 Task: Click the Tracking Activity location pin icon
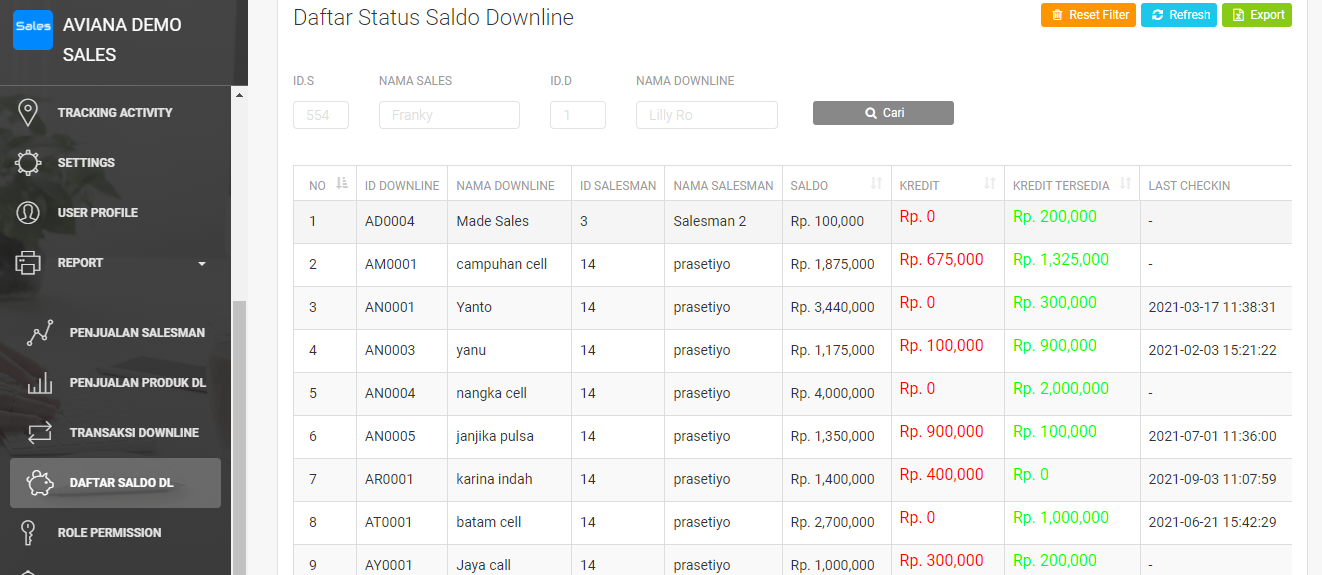point(28,113)
